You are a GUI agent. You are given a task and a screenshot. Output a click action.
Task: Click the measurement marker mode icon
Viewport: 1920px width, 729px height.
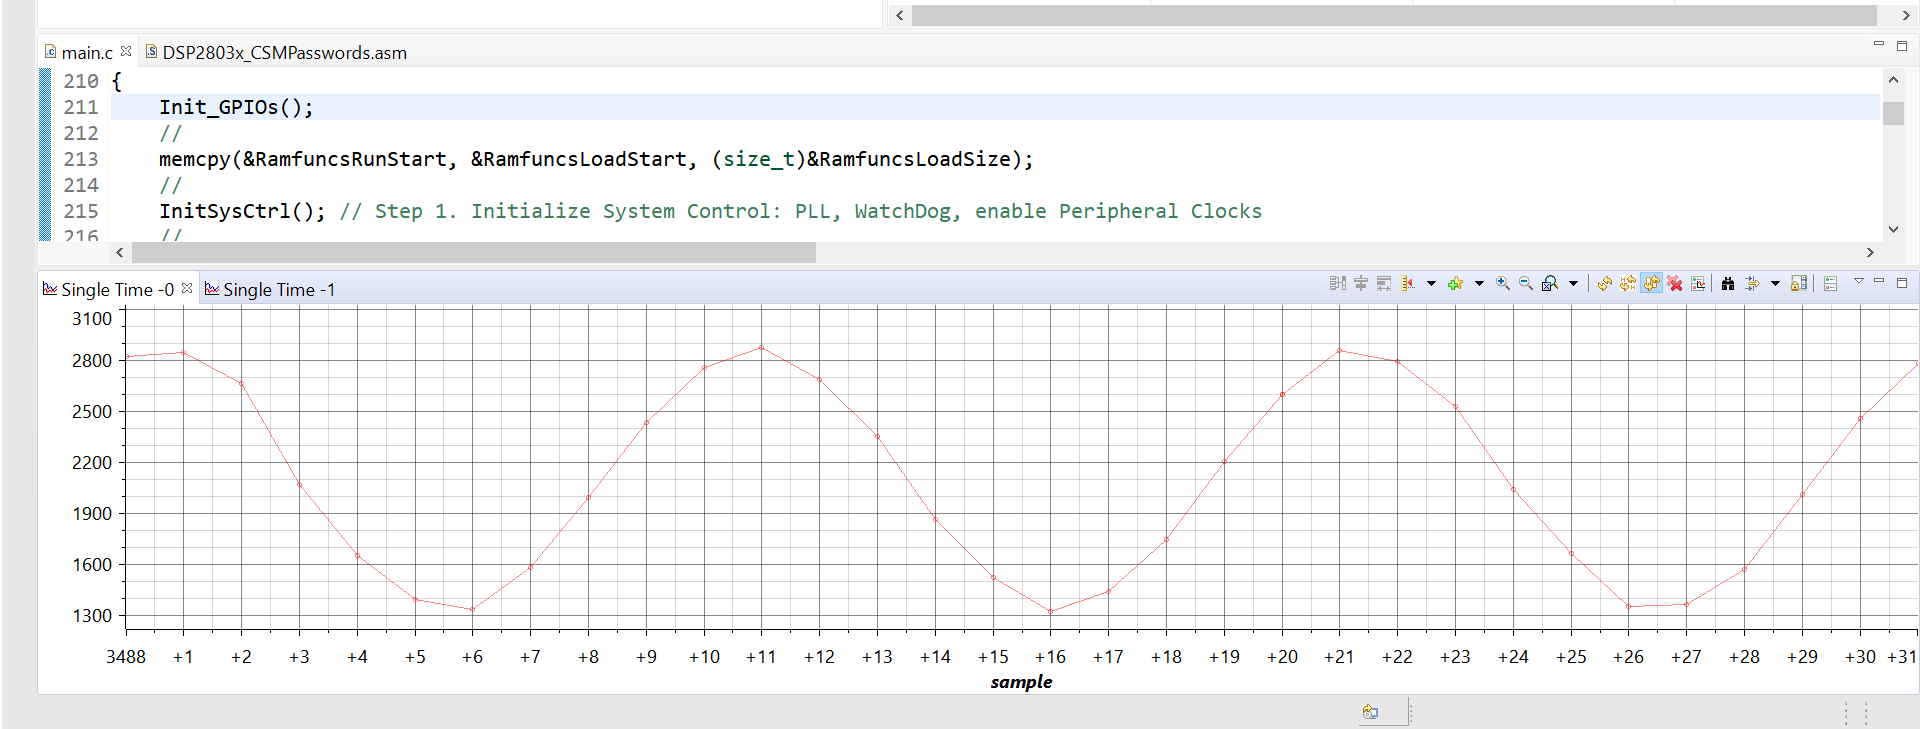click(x=1408, y=284)
